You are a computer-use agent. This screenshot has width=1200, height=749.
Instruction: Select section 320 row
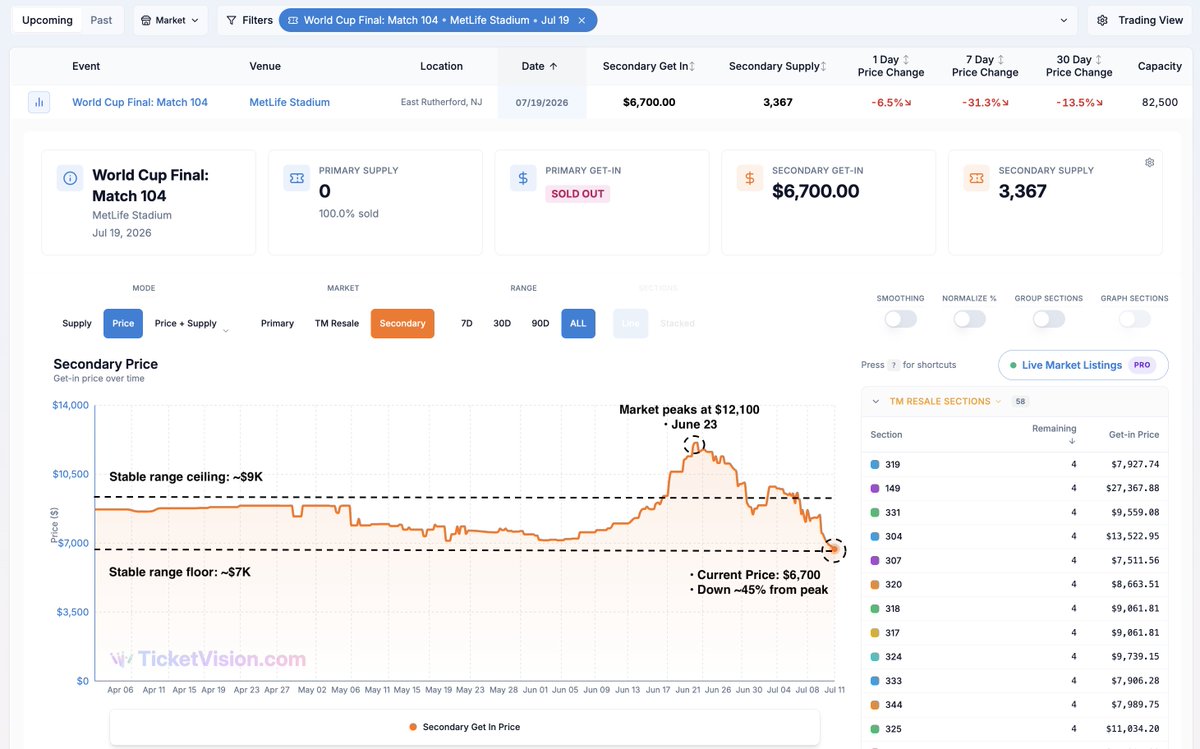(1015, 585)
